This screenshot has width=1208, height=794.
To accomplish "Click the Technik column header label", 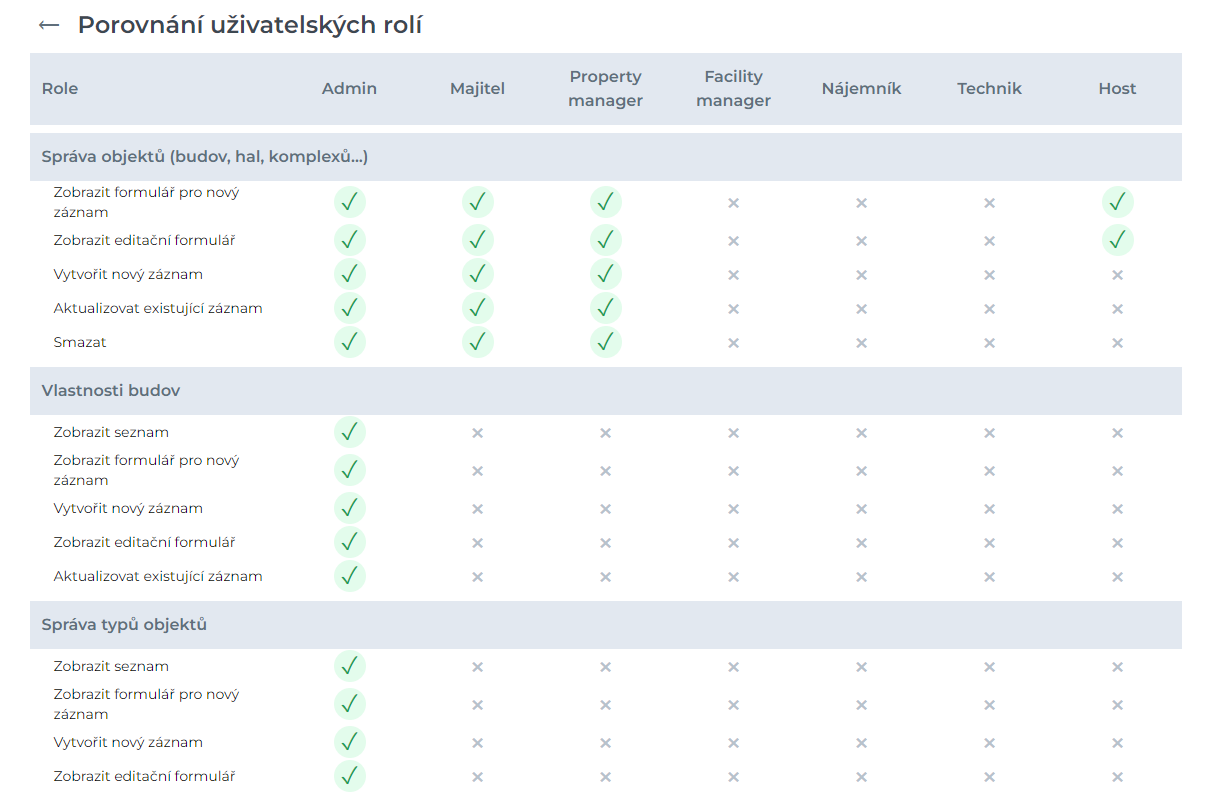I will [x=989, y=88].
